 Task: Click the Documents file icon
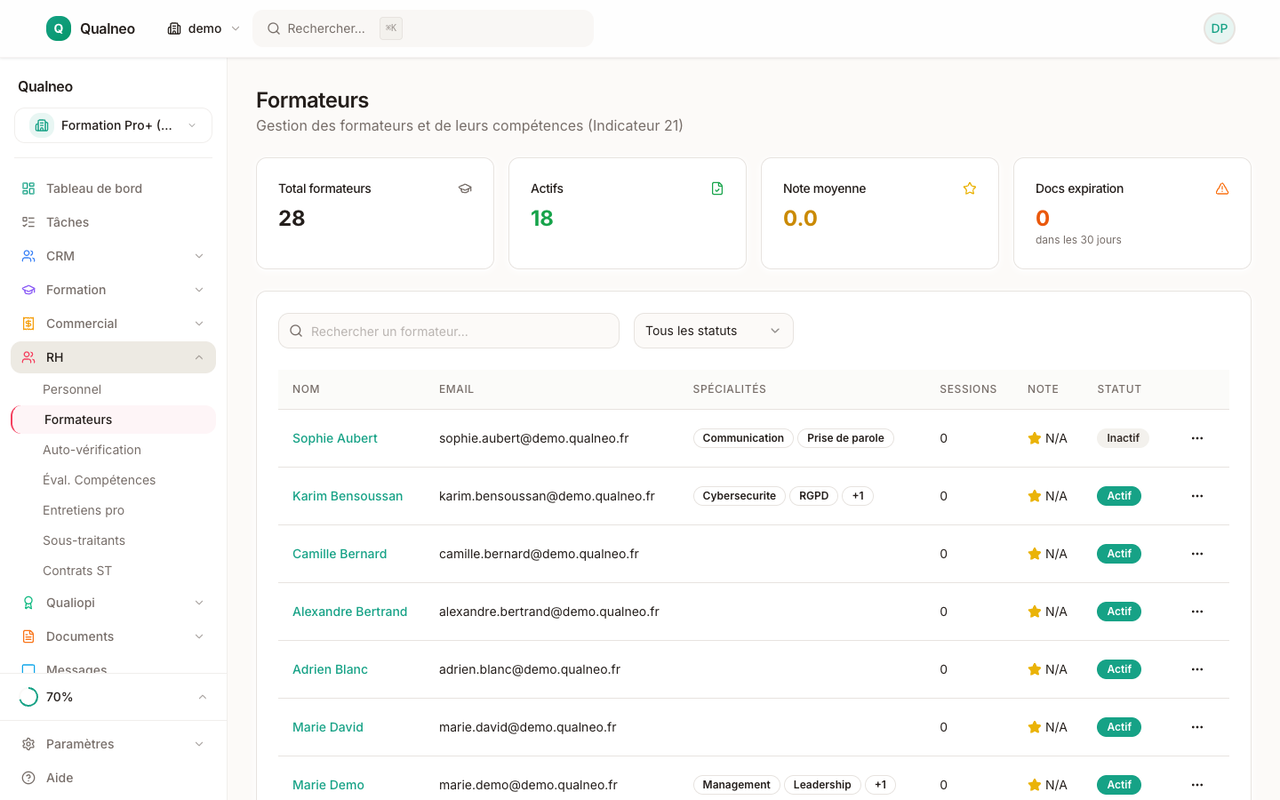[28, 636]
